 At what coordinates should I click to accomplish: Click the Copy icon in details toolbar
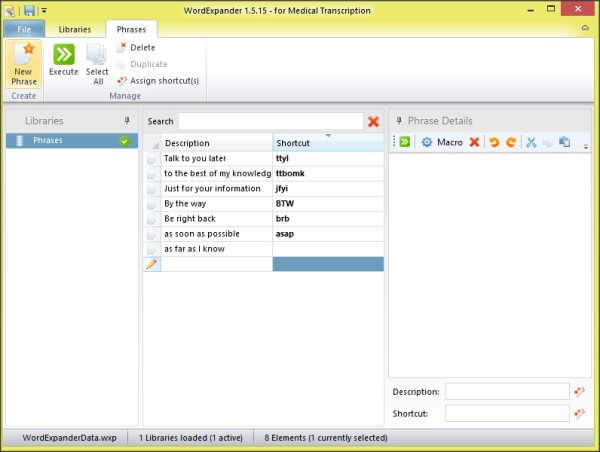tap(548, 142)
